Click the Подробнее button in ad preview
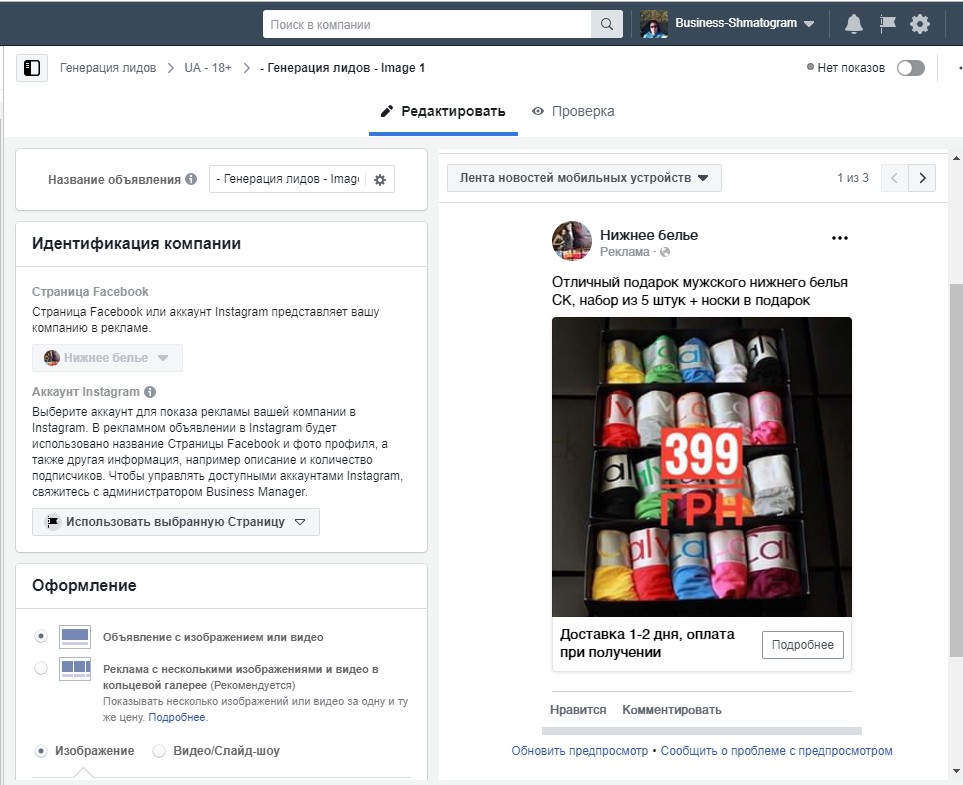 click(x=803, y=645)
